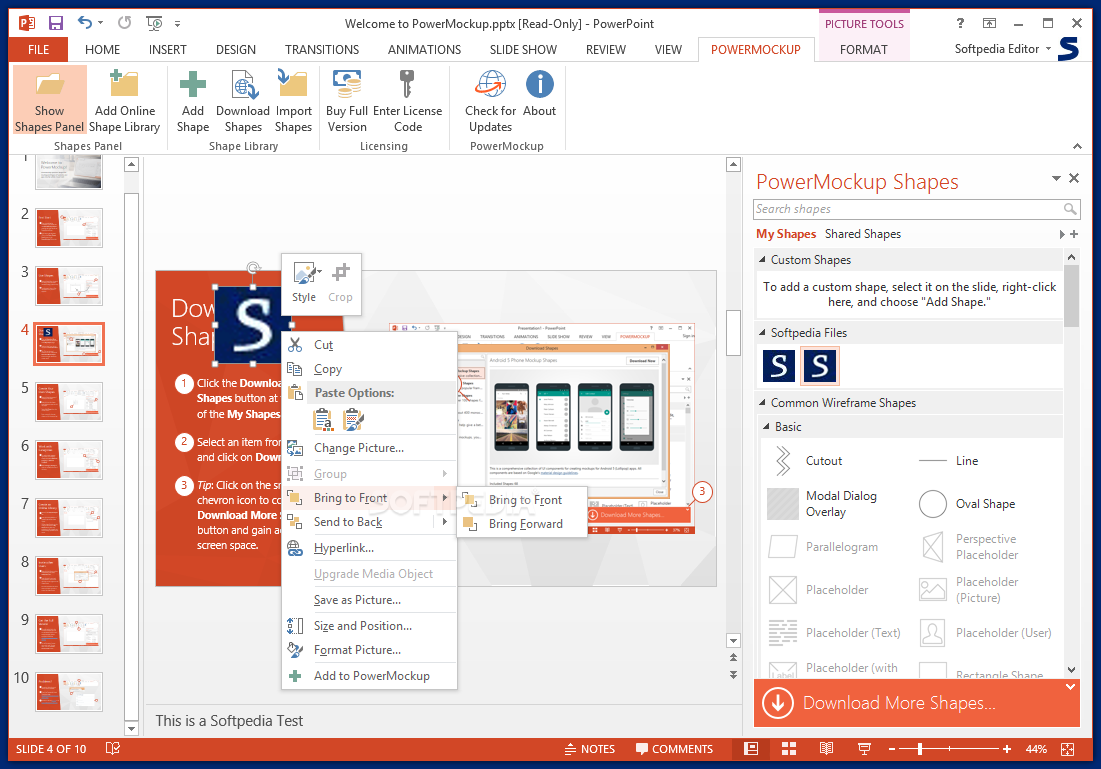Open PowerMockup Shapes pane options arrow
Image resolution: width=1101 pixels, height=769 pixels.
click(x=1056, y=178)
